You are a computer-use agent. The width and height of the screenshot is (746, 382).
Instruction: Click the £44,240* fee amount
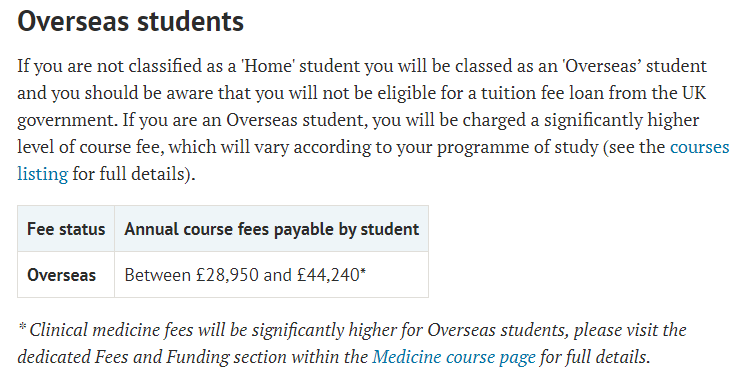[331, 275]
